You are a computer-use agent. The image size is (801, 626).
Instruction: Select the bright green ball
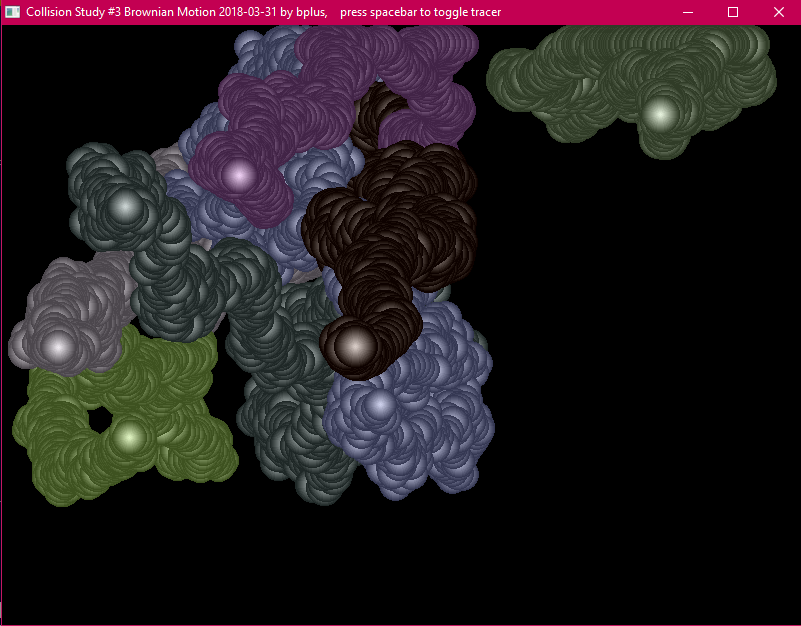tap(128, 436)
